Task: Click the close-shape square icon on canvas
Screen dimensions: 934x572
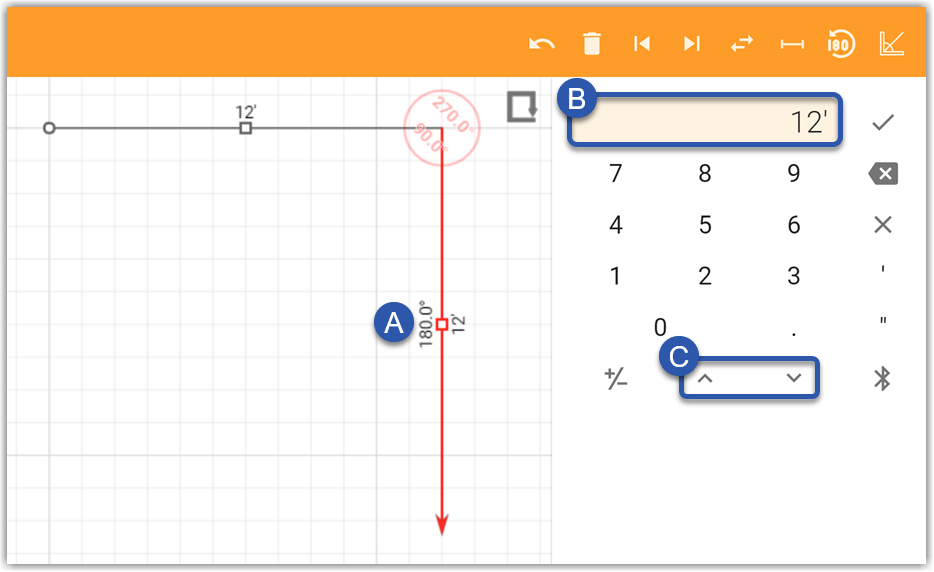Action: [522, 107]
